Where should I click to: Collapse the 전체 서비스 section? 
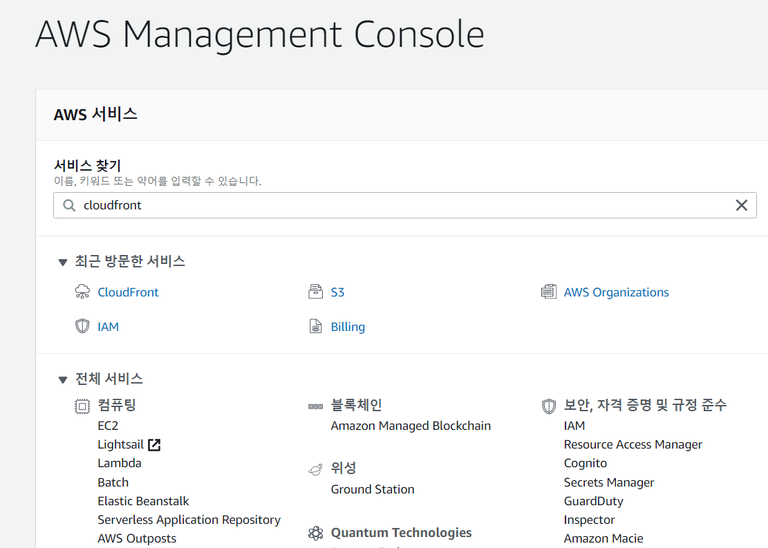tap(63, 380)
